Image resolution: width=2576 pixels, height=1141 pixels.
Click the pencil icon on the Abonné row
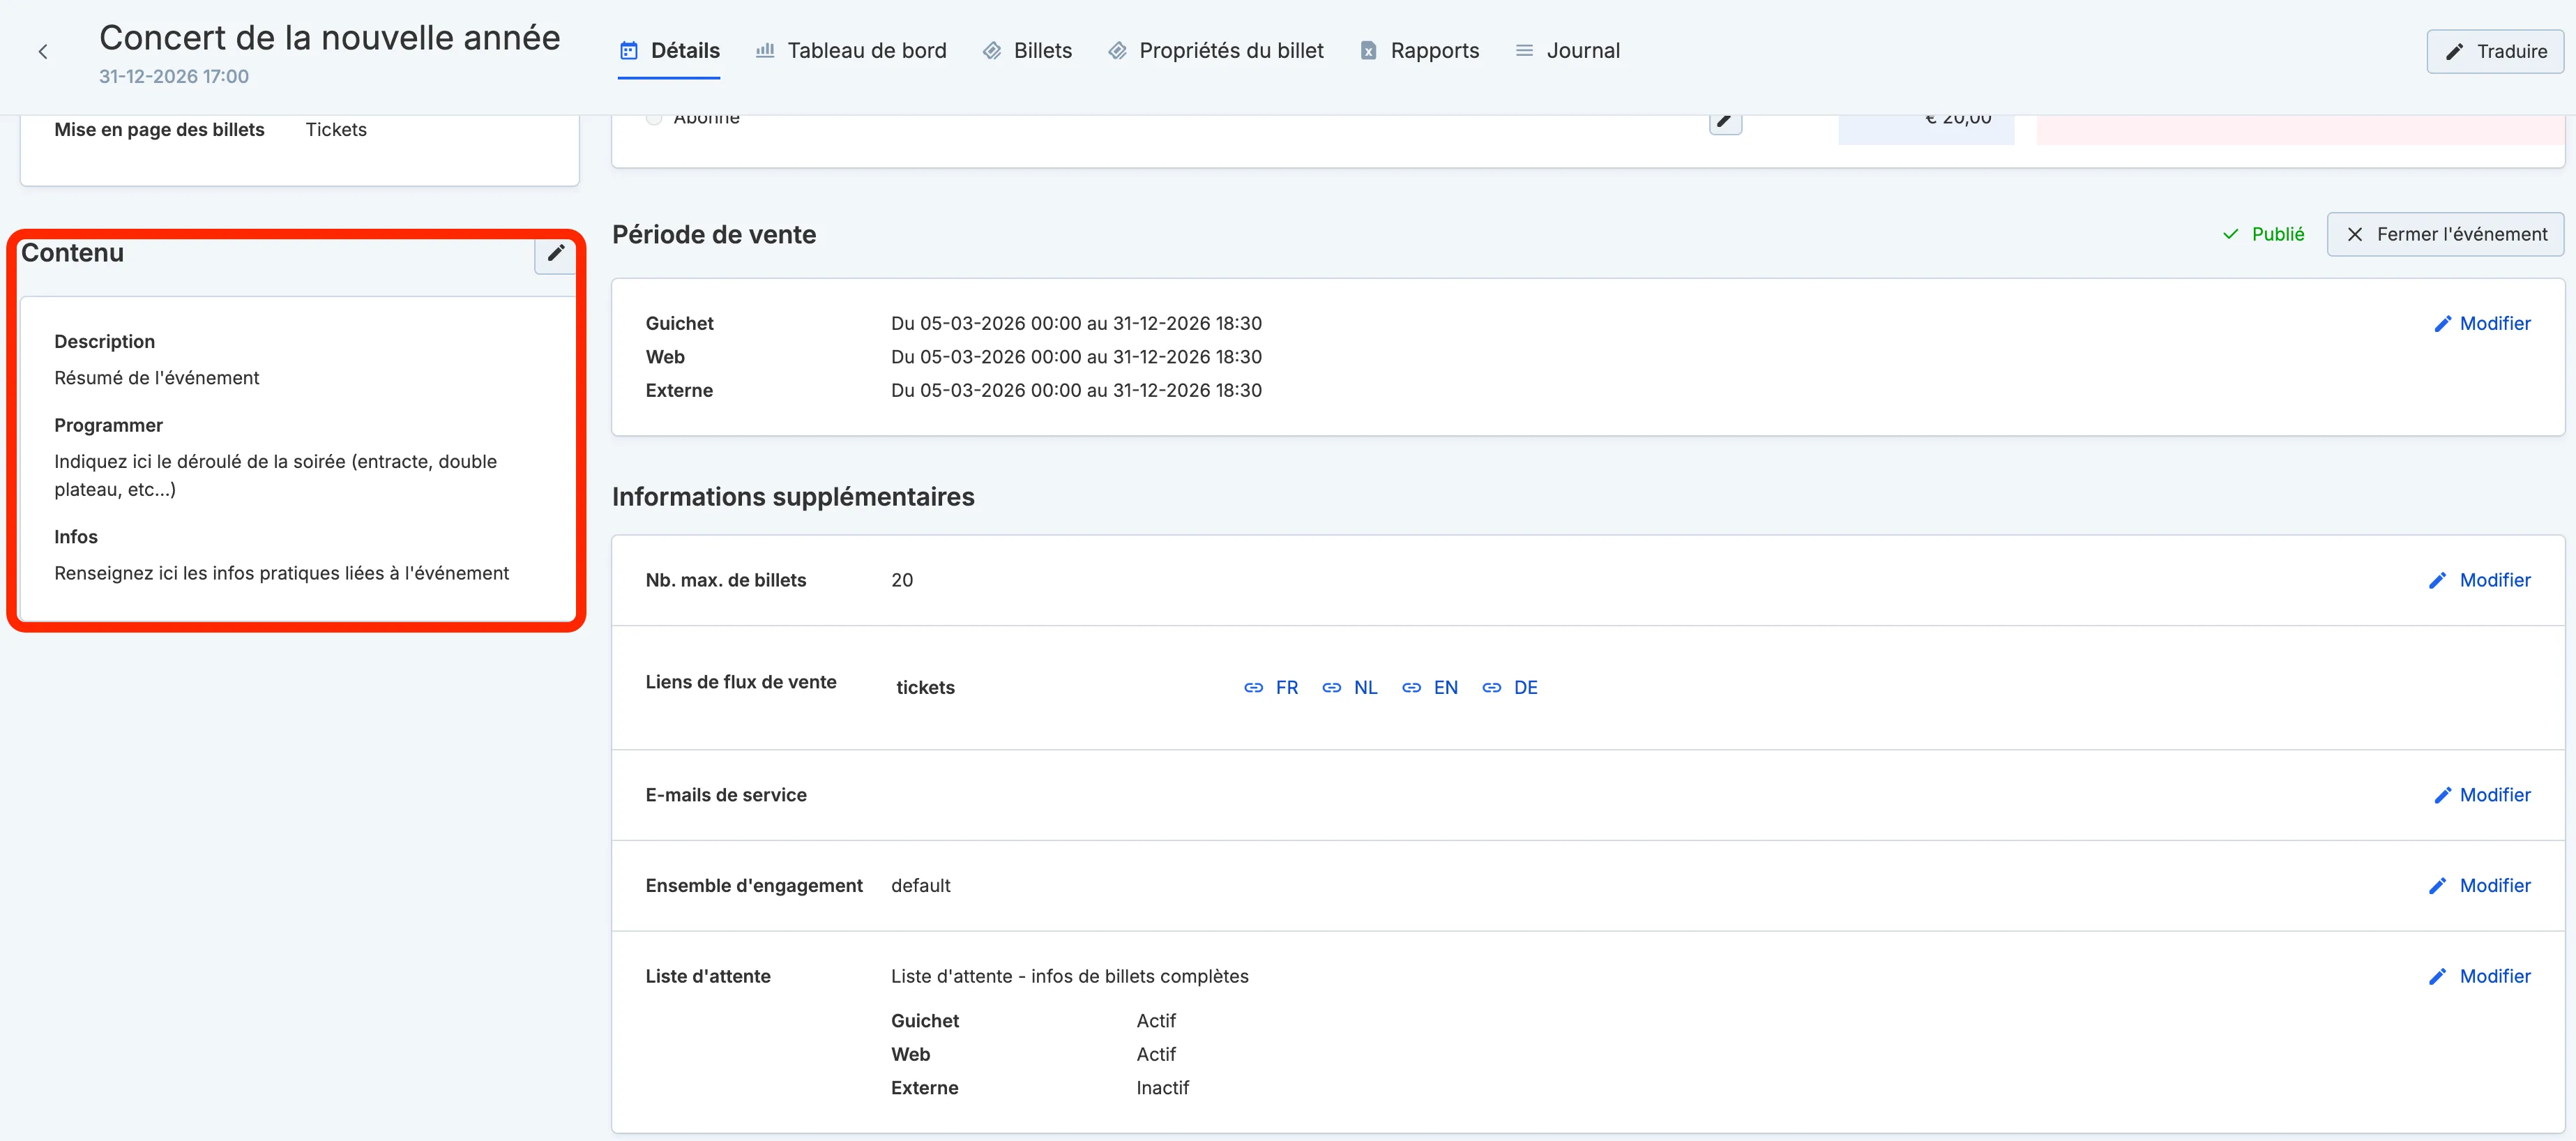(1725, 122)
